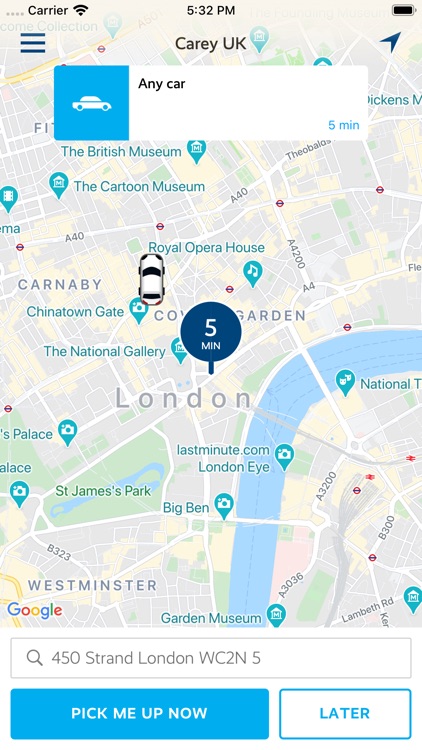This screenshot has height=750, width=422.
Task: Open the Google logo link
Action: coord(34,610)
